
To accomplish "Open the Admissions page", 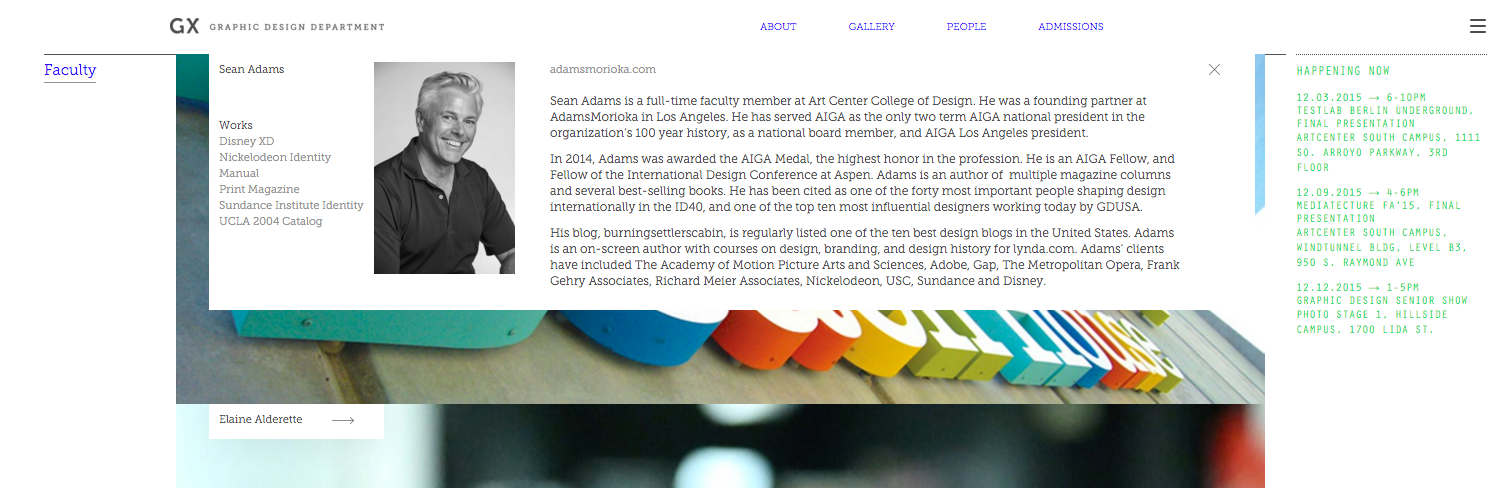I will pos(1070,27).
